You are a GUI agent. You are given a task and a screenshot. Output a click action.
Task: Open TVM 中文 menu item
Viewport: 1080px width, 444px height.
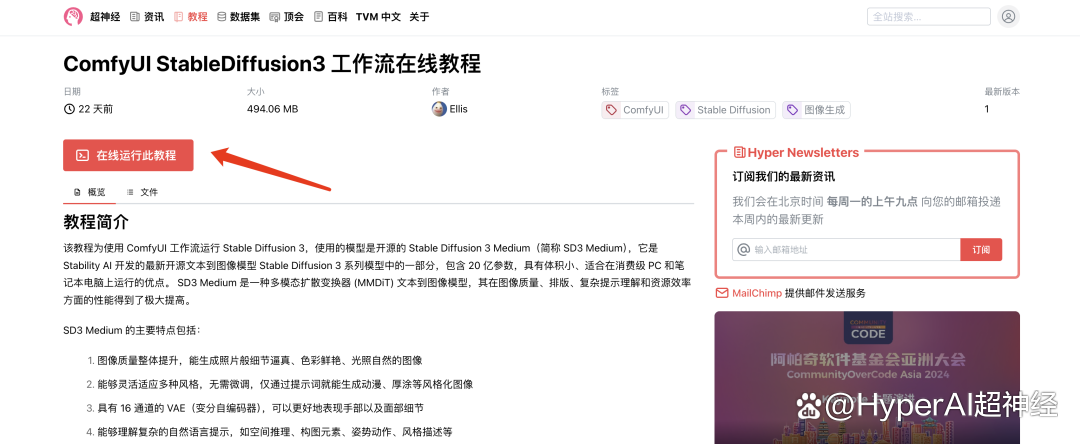point(378,17)
